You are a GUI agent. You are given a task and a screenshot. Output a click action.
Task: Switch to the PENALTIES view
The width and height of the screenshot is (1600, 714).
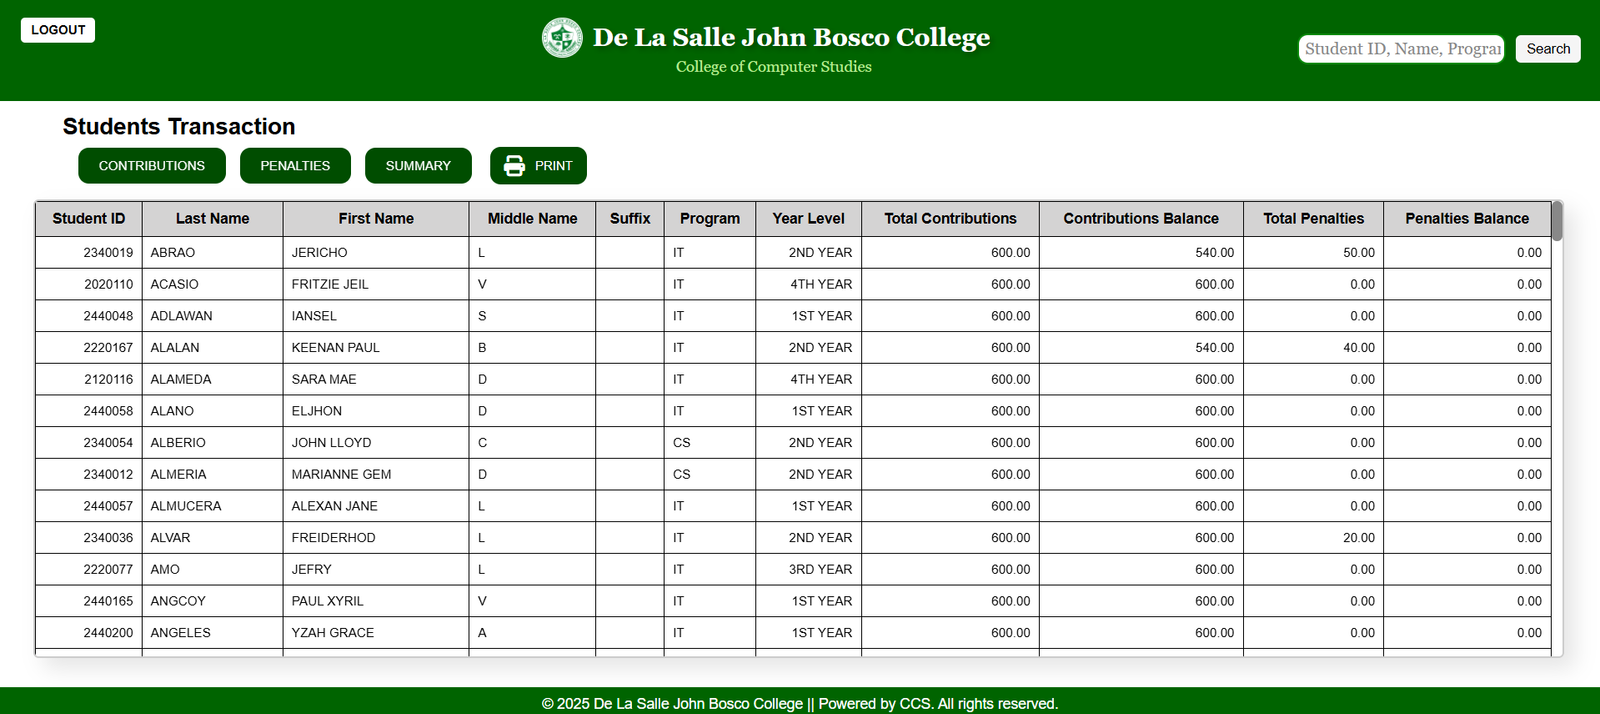click(295, 166)
